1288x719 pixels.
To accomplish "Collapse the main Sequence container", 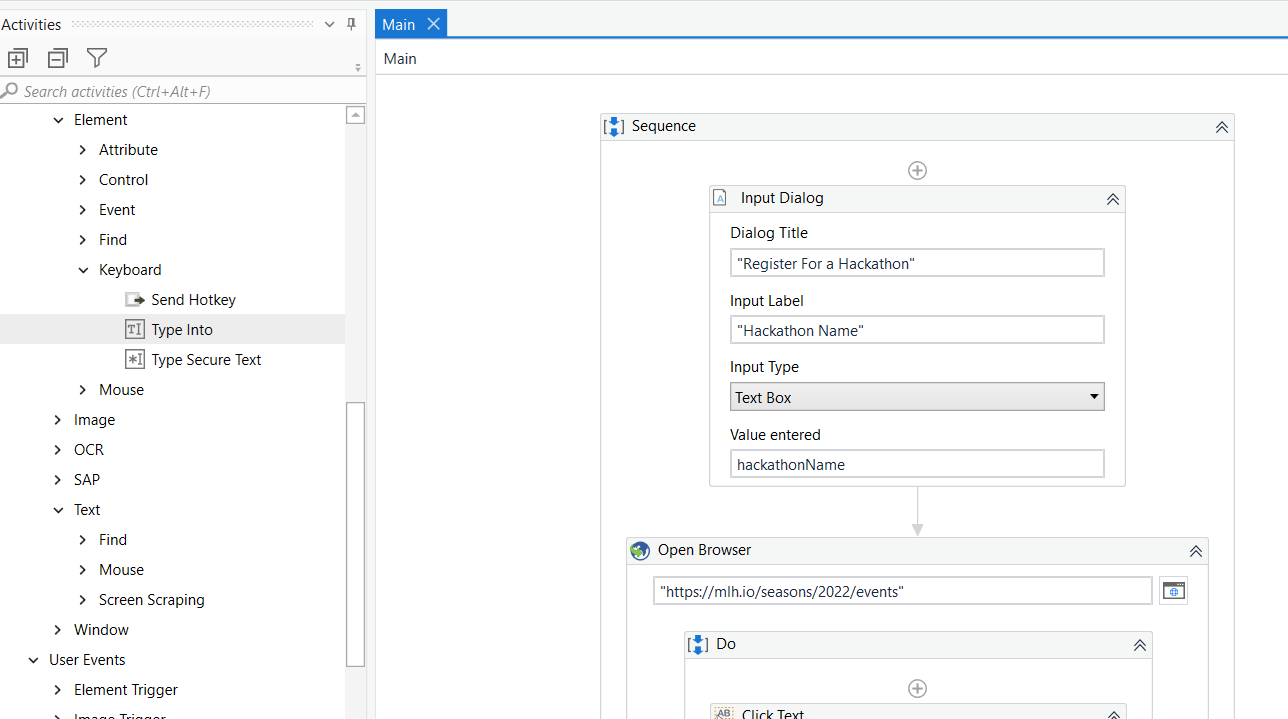I will pos(1221,127).
